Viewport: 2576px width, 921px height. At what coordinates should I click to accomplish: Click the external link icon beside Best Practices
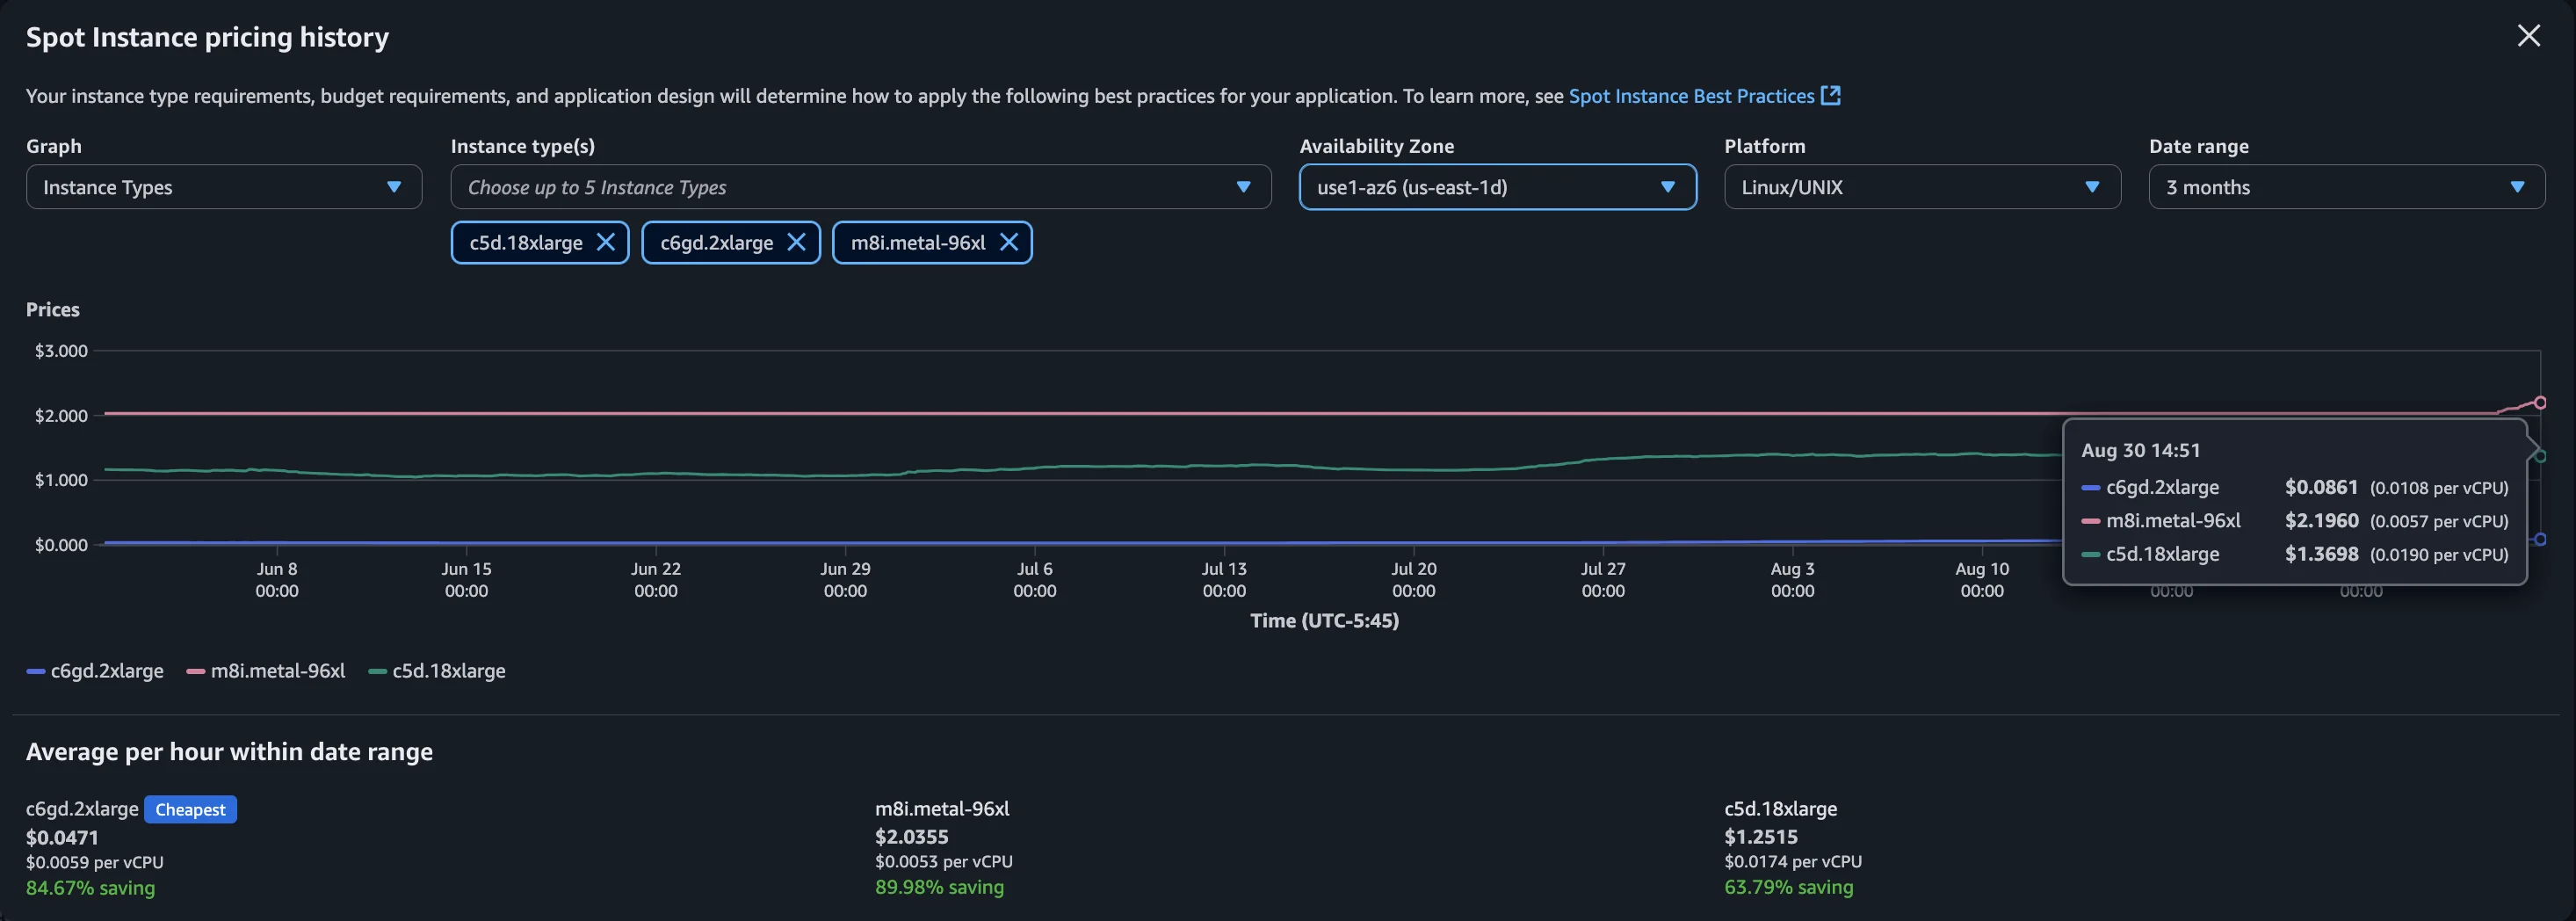pos(1831,96)
